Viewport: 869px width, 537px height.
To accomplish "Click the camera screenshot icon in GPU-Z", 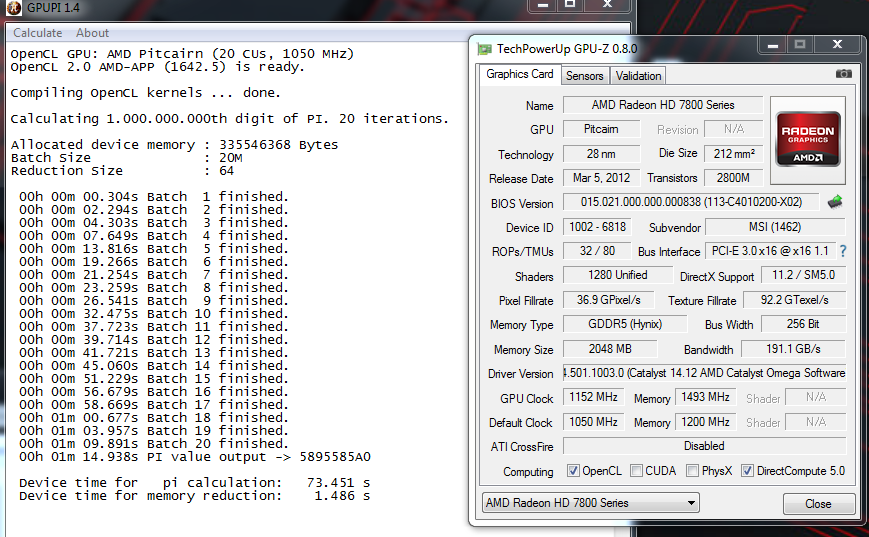I will (x=843, y=74).
